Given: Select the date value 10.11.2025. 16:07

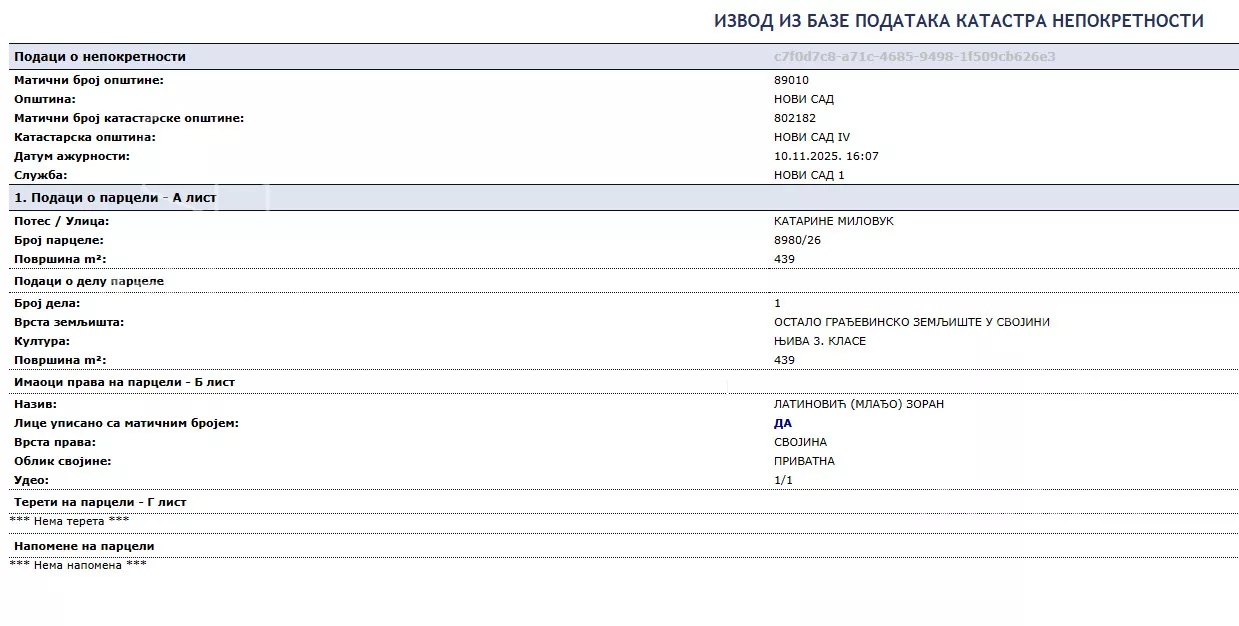Looking at the screenshot, I should [x=826, y=156].
